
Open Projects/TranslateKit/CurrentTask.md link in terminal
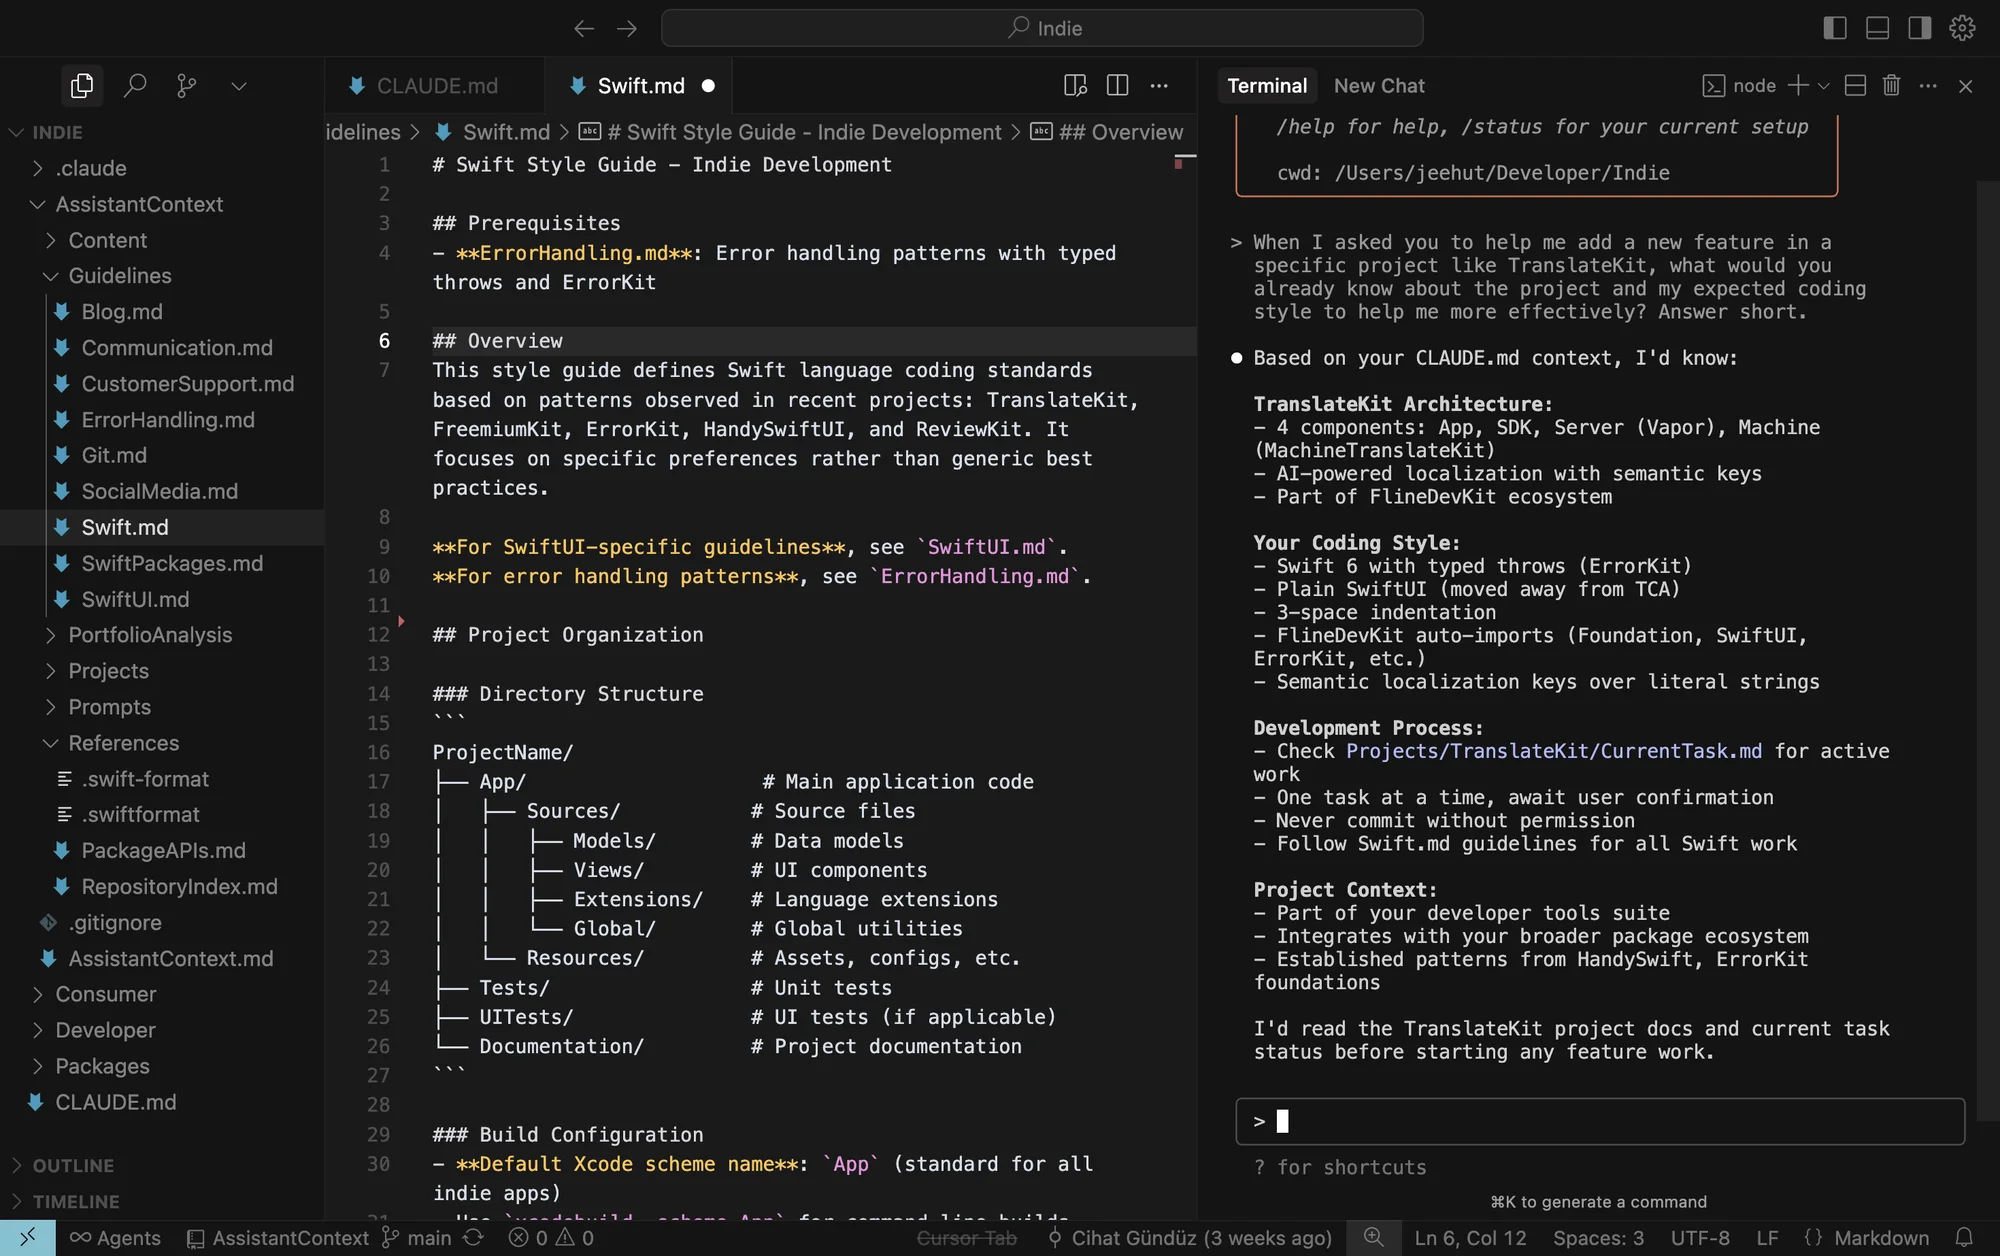[1553, 751]
